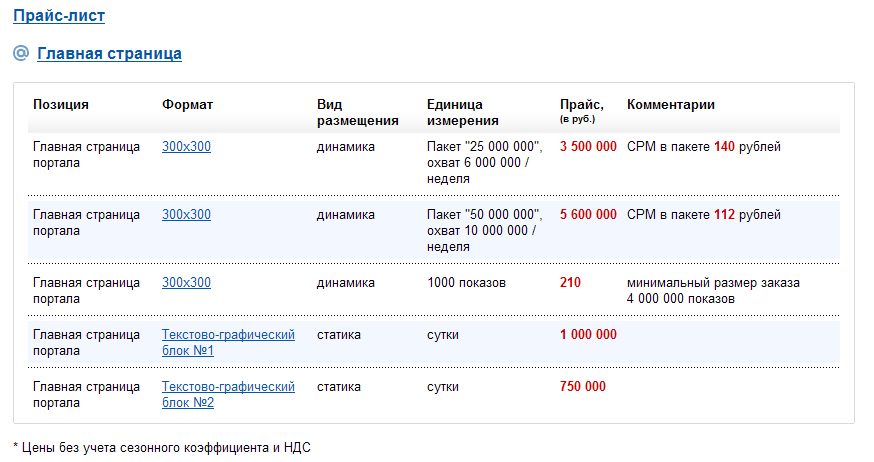Open the Главная страница section link
The height and width of the screenshot is (462, 874).
tap(109, 53)
